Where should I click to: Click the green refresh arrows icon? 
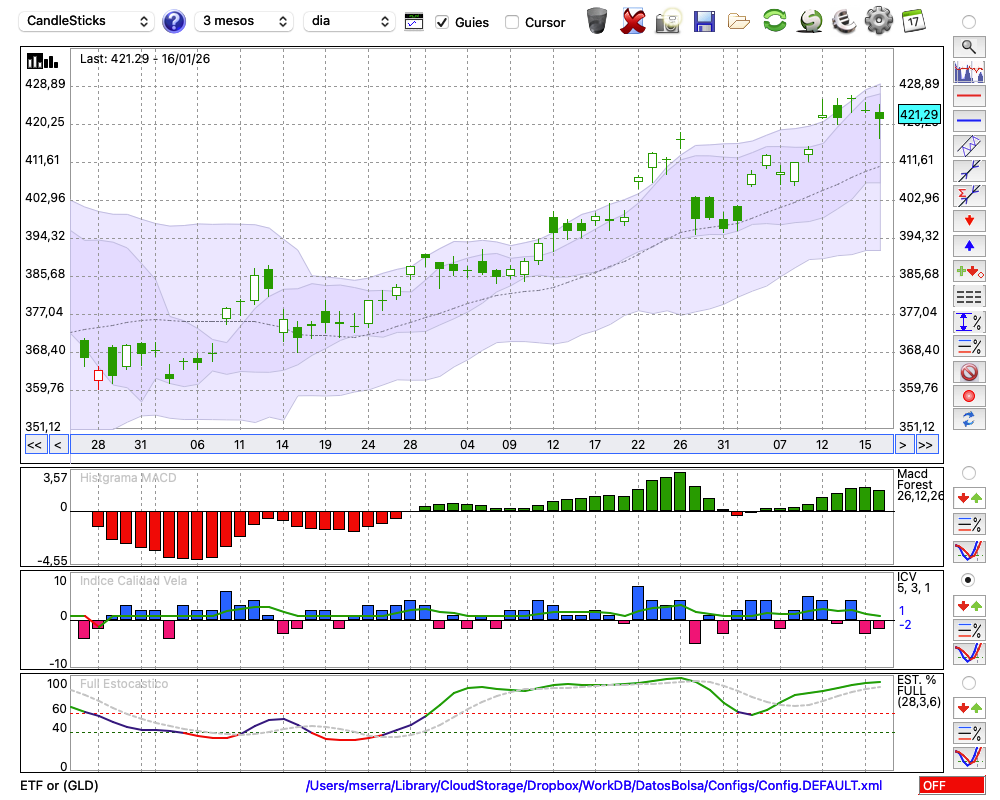774,21
